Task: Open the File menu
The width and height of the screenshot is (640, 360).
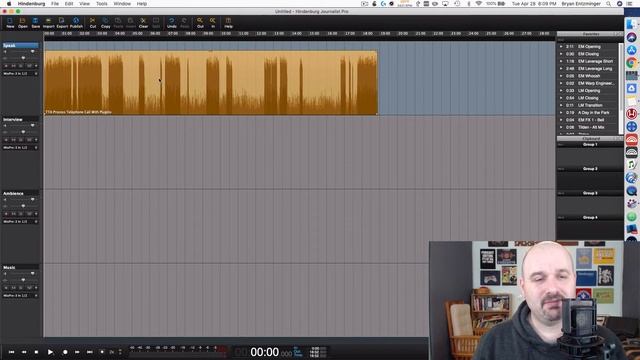Action: click(x=55, y=4)
